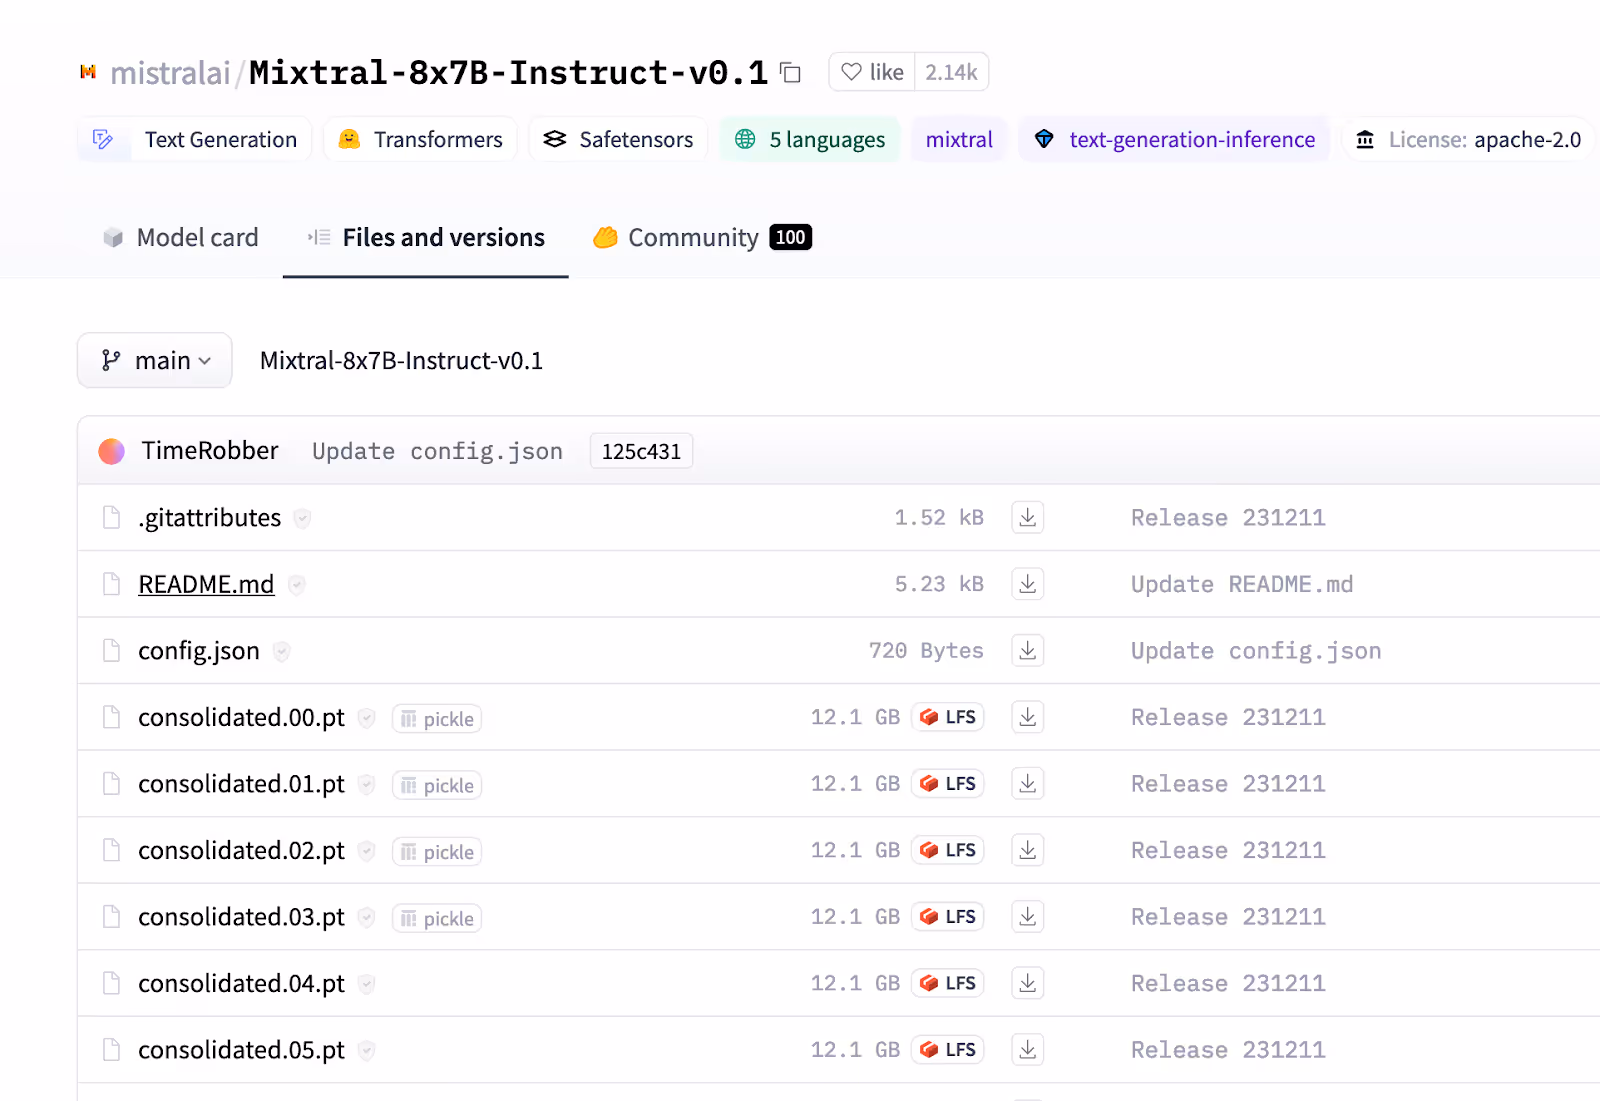
Task: Open the Mixtral-8x7B-Instruct-v0.1 title link
Action: [x=508, y=73]
